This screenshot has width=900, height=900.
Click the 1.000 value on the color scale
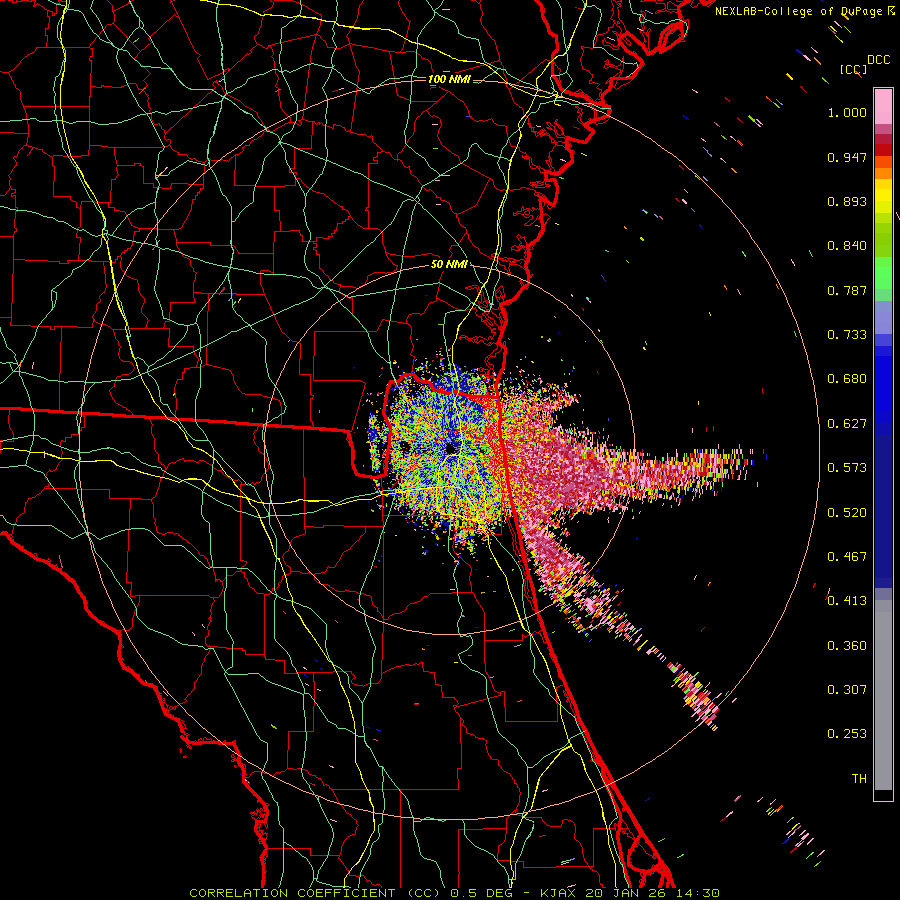[x=847, y=112]
